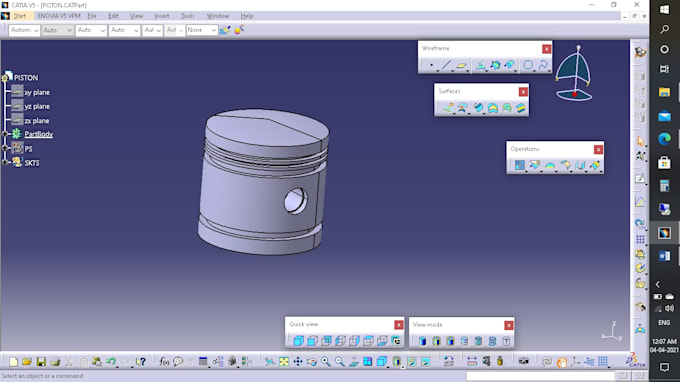Image resolution: width=680 pixels, height=382 pixels.
Task: Open the Insert menu
Action: coord(162,16)
